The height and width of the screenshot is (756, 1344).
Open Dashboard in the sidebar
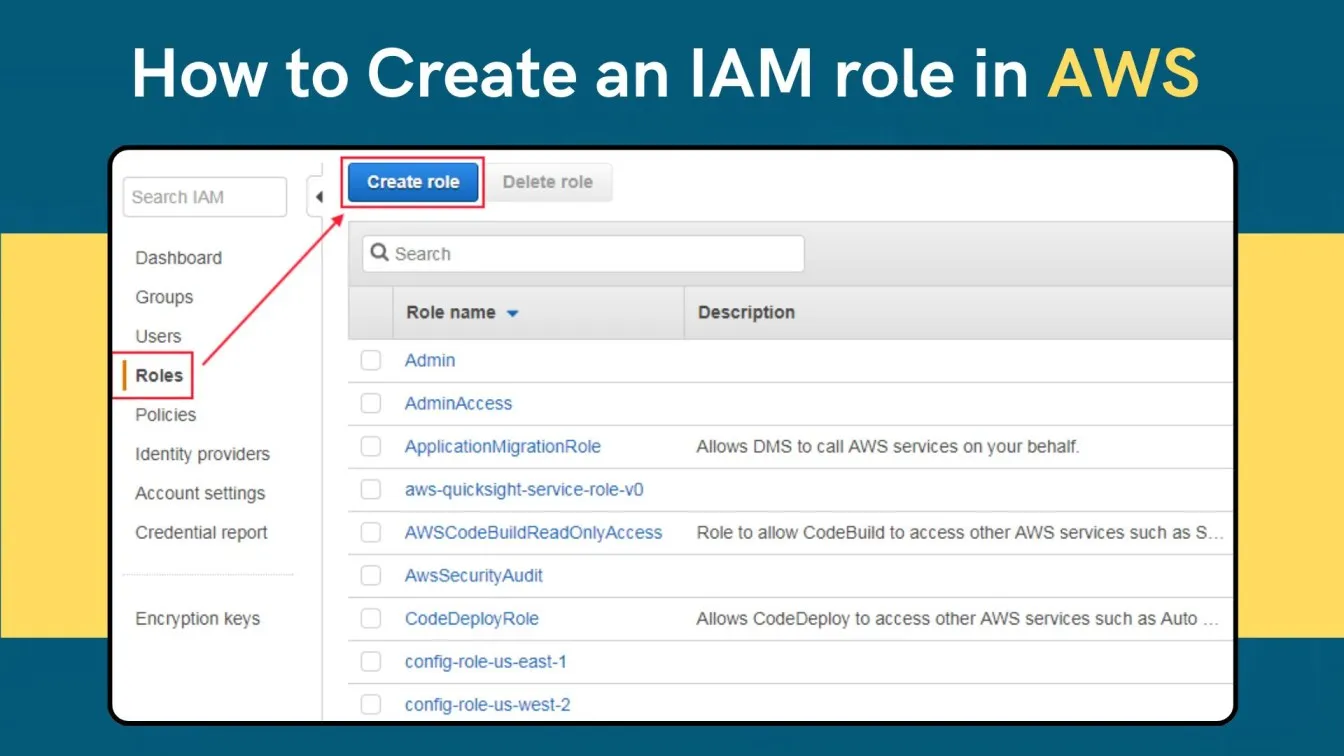[x=178, y=258]
